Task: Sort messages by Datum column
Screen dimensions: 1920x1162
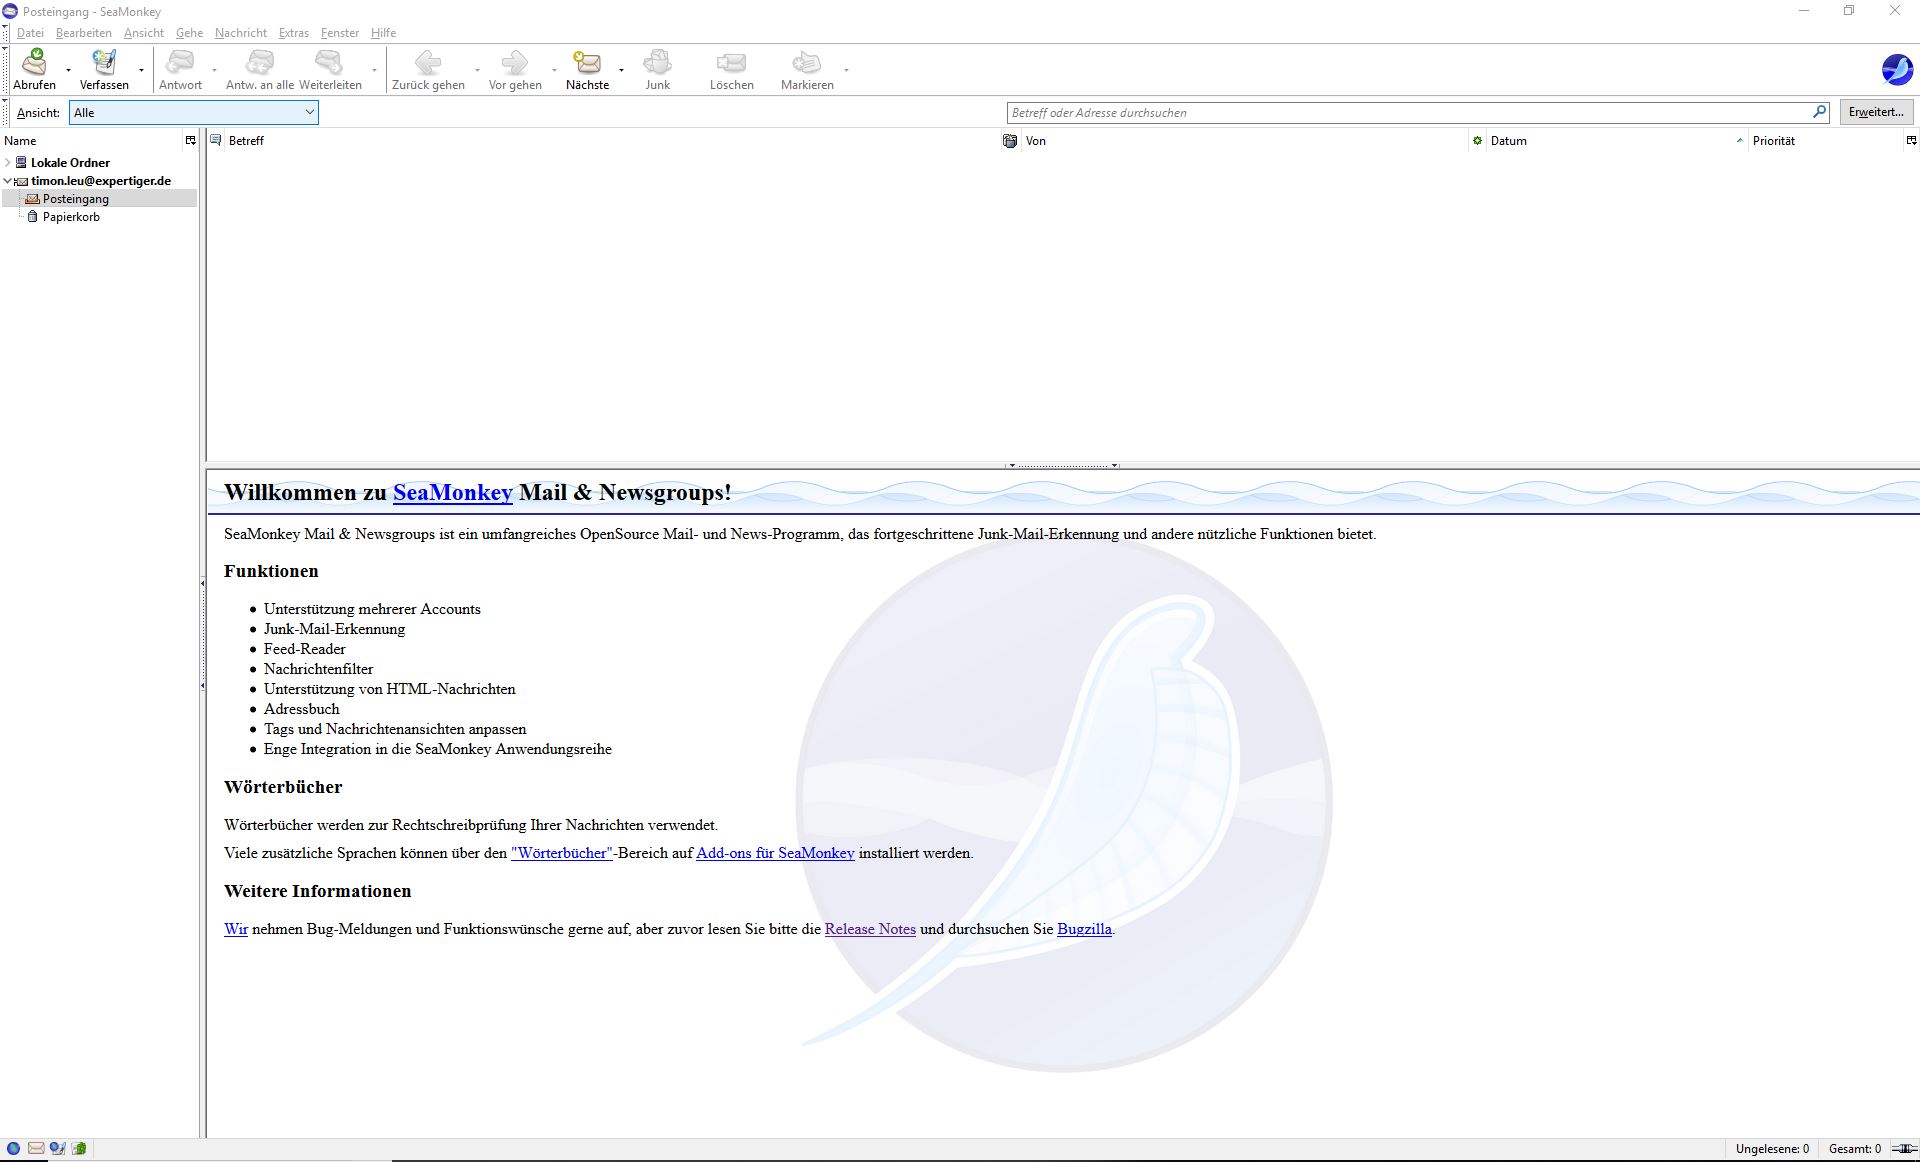Action: pos(1616,141)
